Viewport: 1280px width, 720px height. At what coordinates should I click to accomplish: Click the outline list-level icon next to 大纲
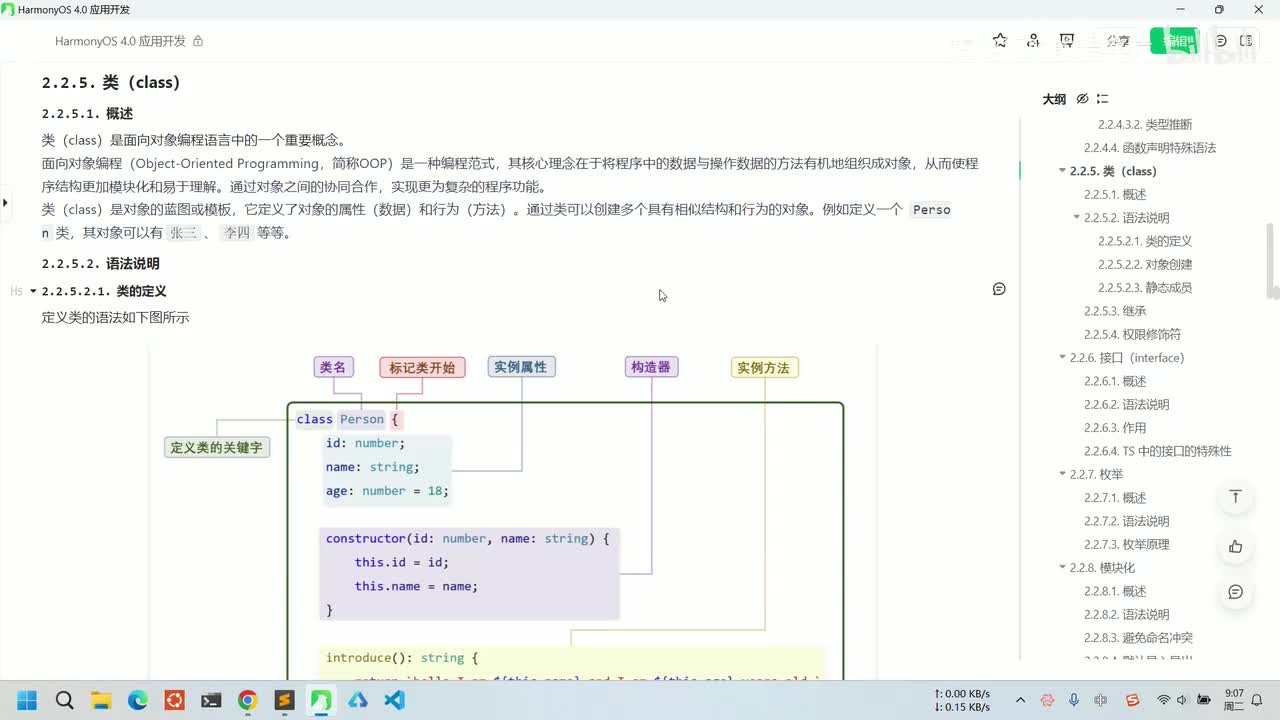click(1102, 99)
